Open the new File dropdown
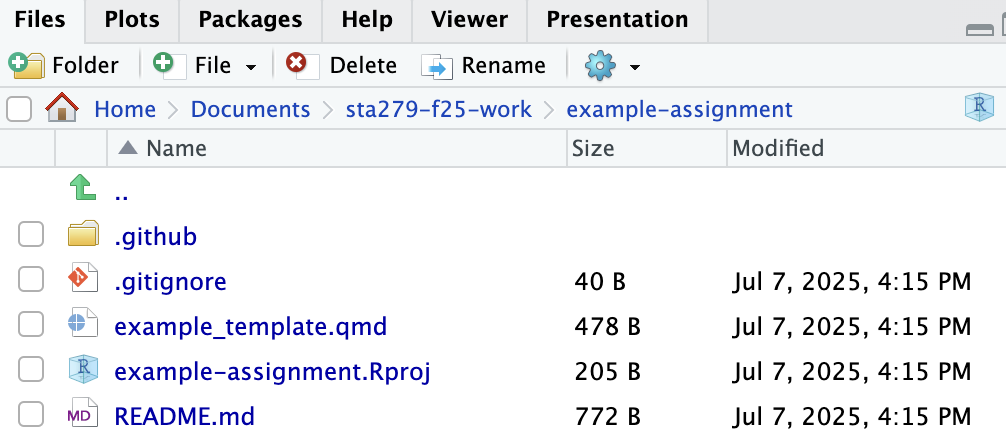Viewport: 1006px width, 446px height. pyautogui.click(x=250, y=67)
